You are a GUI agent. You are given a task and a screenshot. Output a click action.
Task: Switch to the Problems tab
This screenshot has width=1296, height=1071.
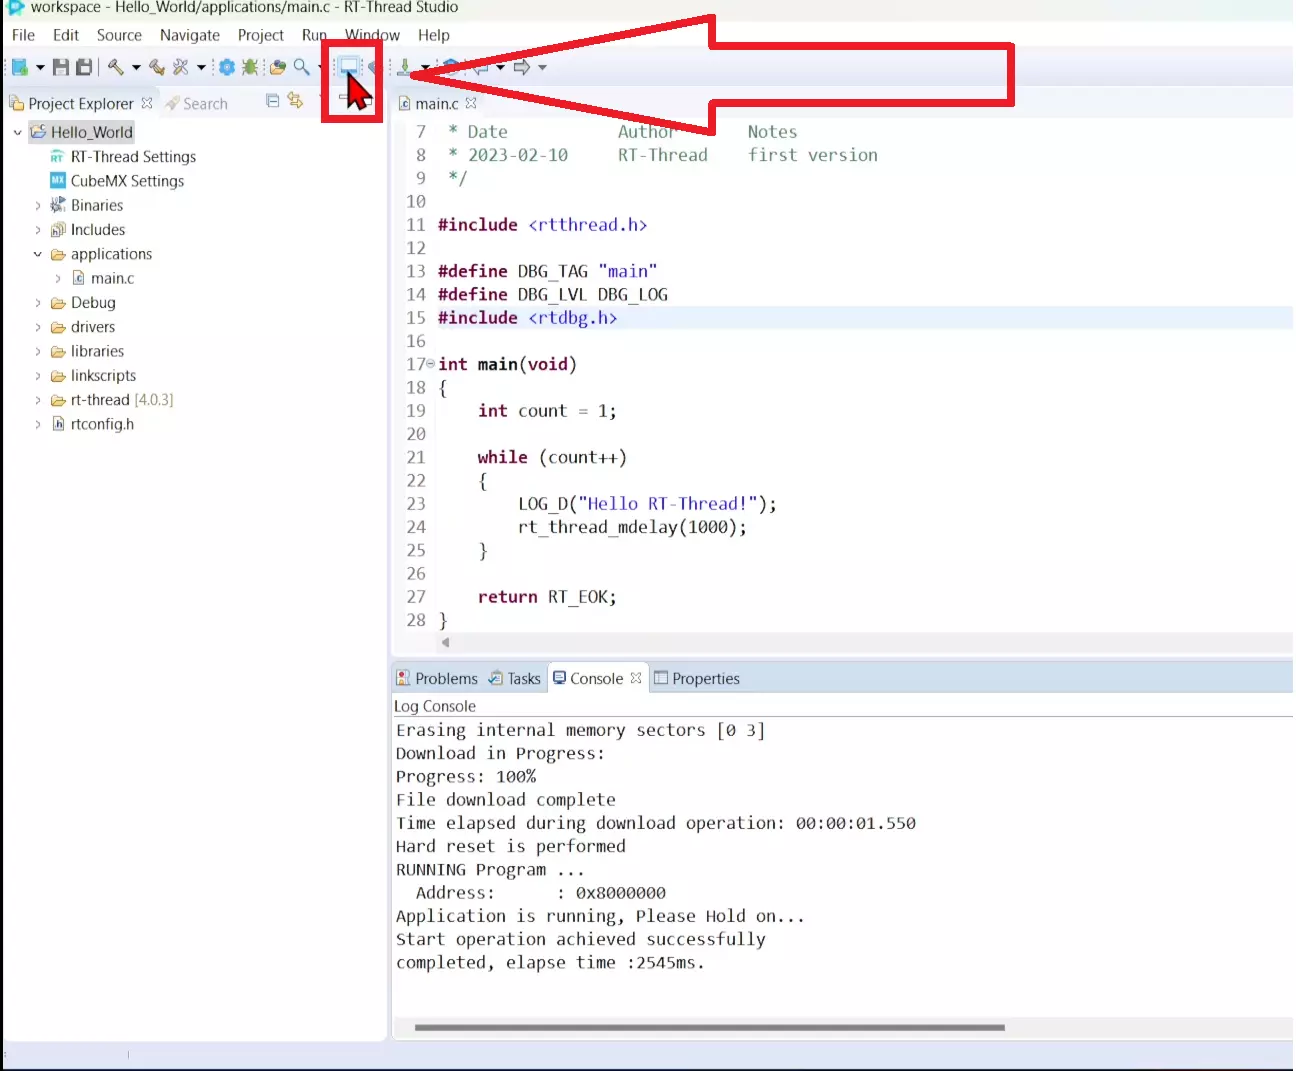pyautogui.click(x=437, y=678)
